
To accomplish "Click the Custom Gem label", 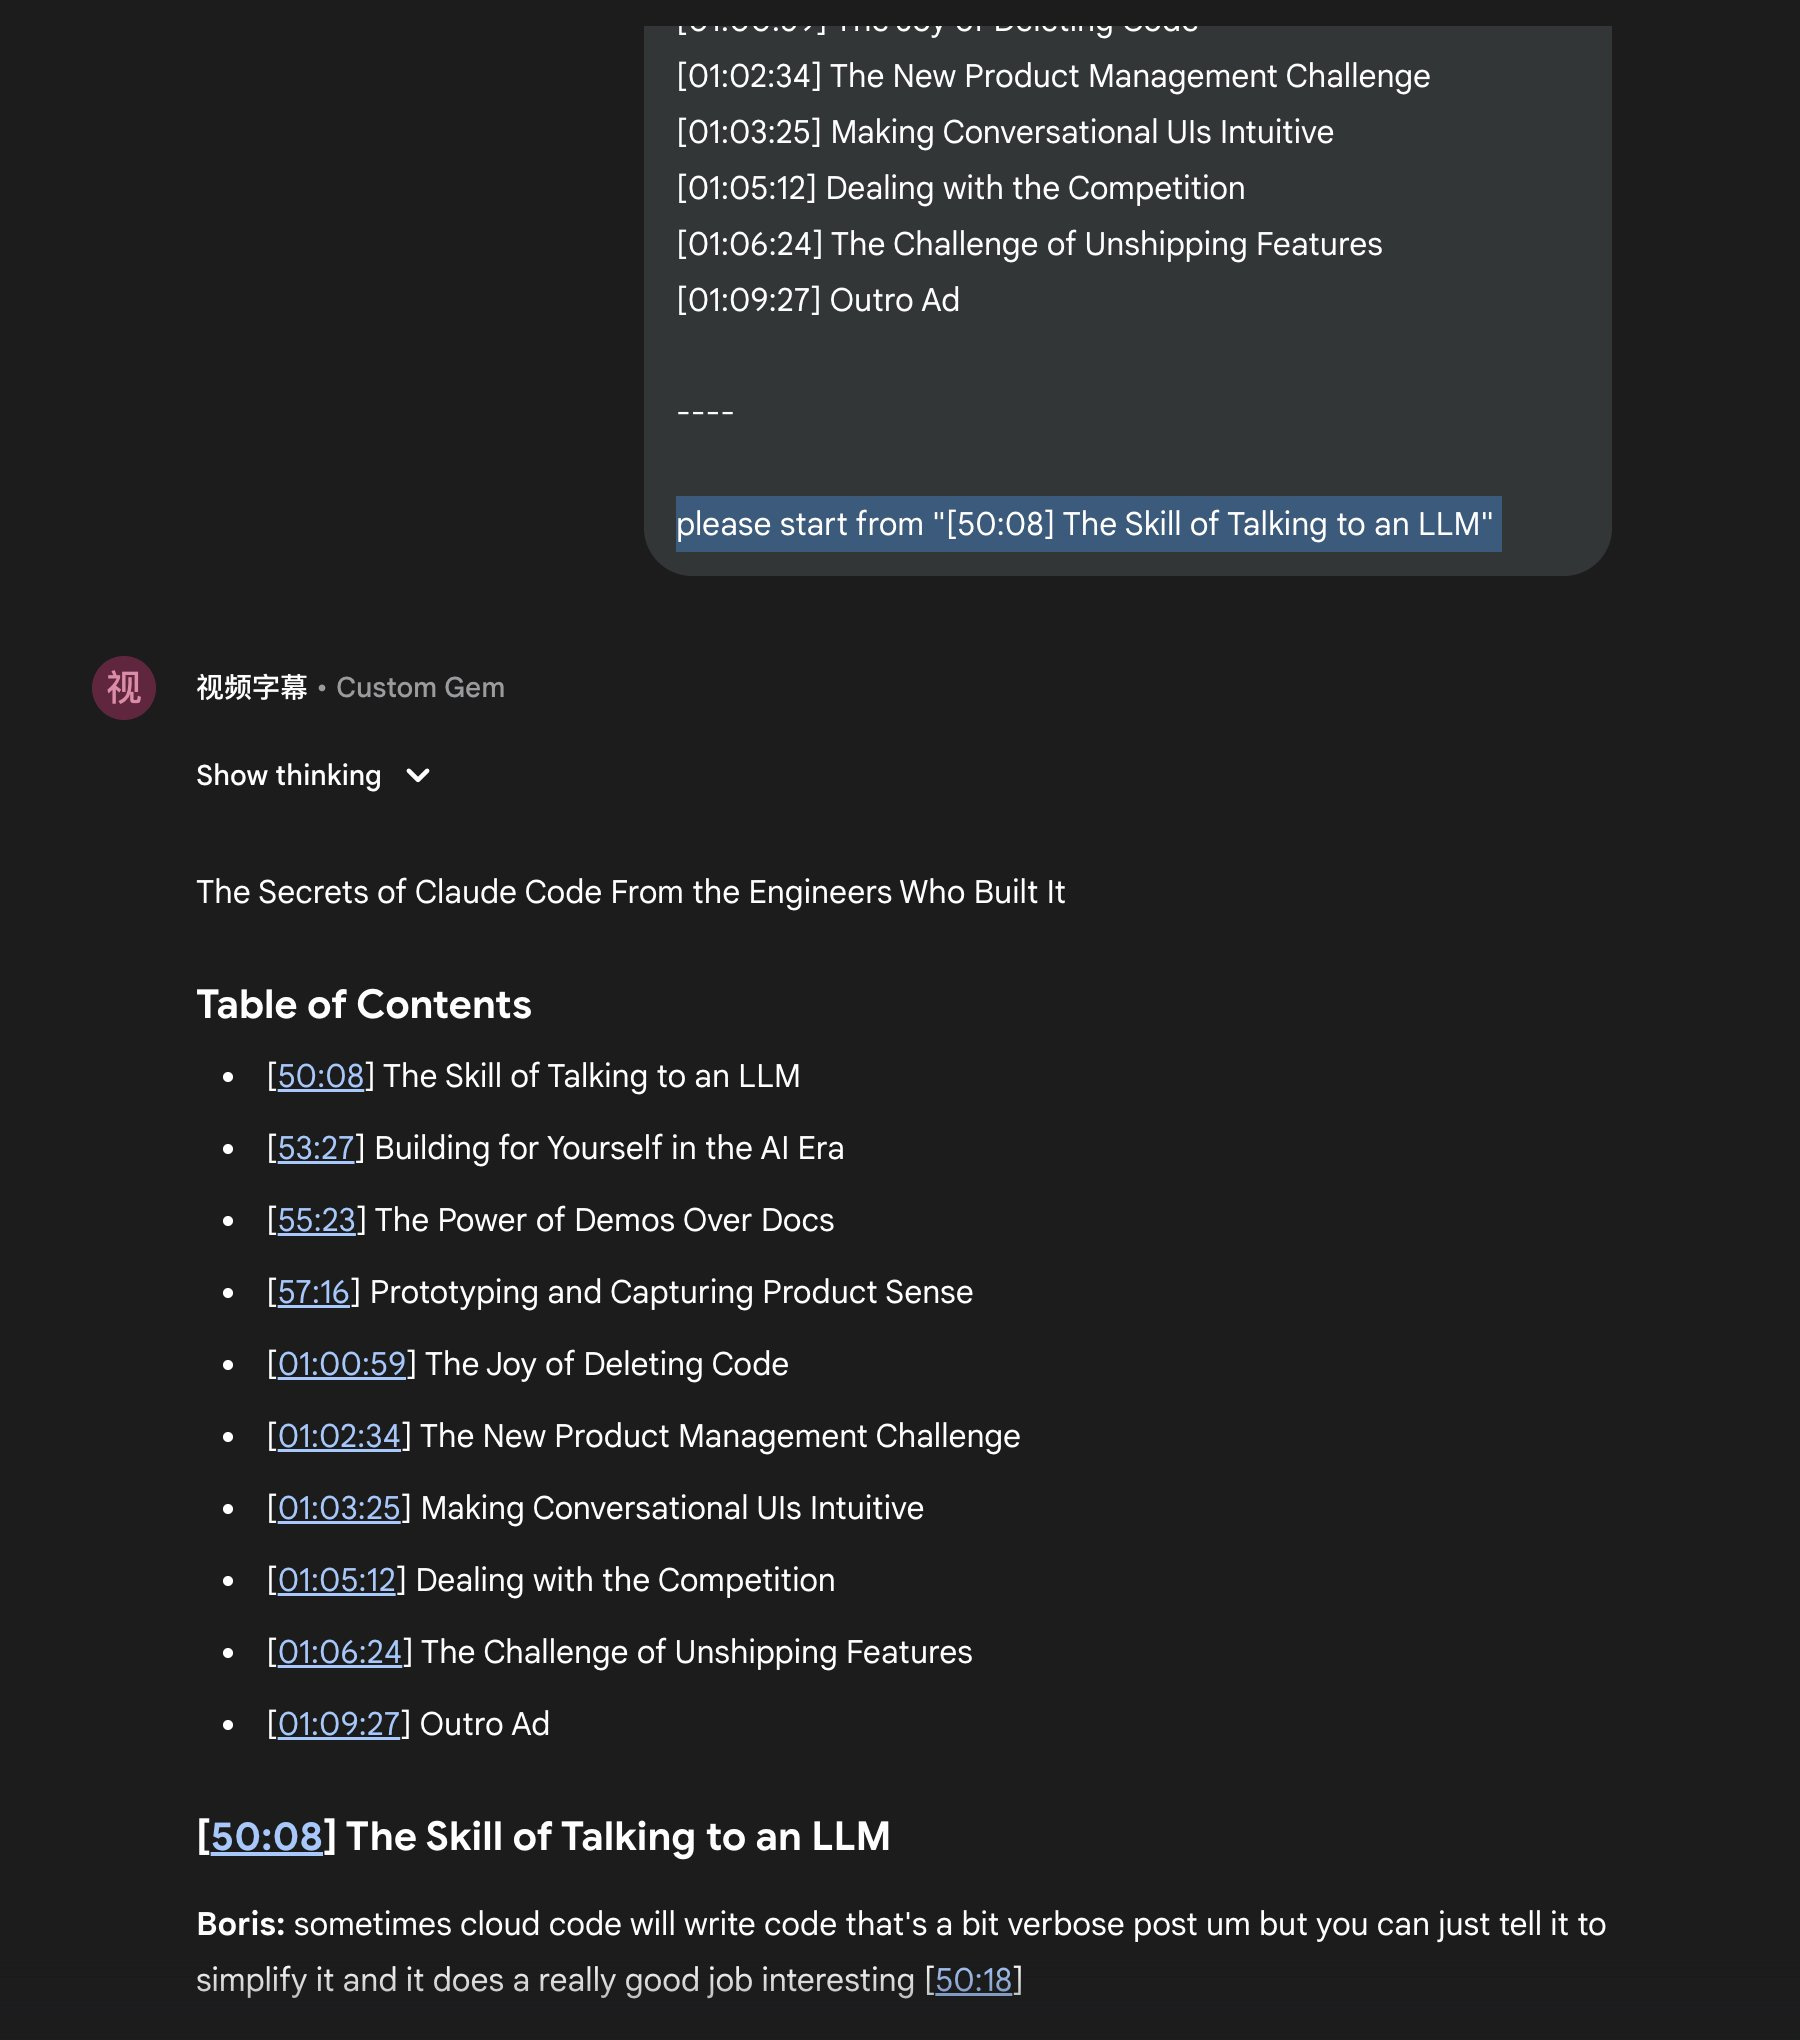I will click(x=420, y=688).
